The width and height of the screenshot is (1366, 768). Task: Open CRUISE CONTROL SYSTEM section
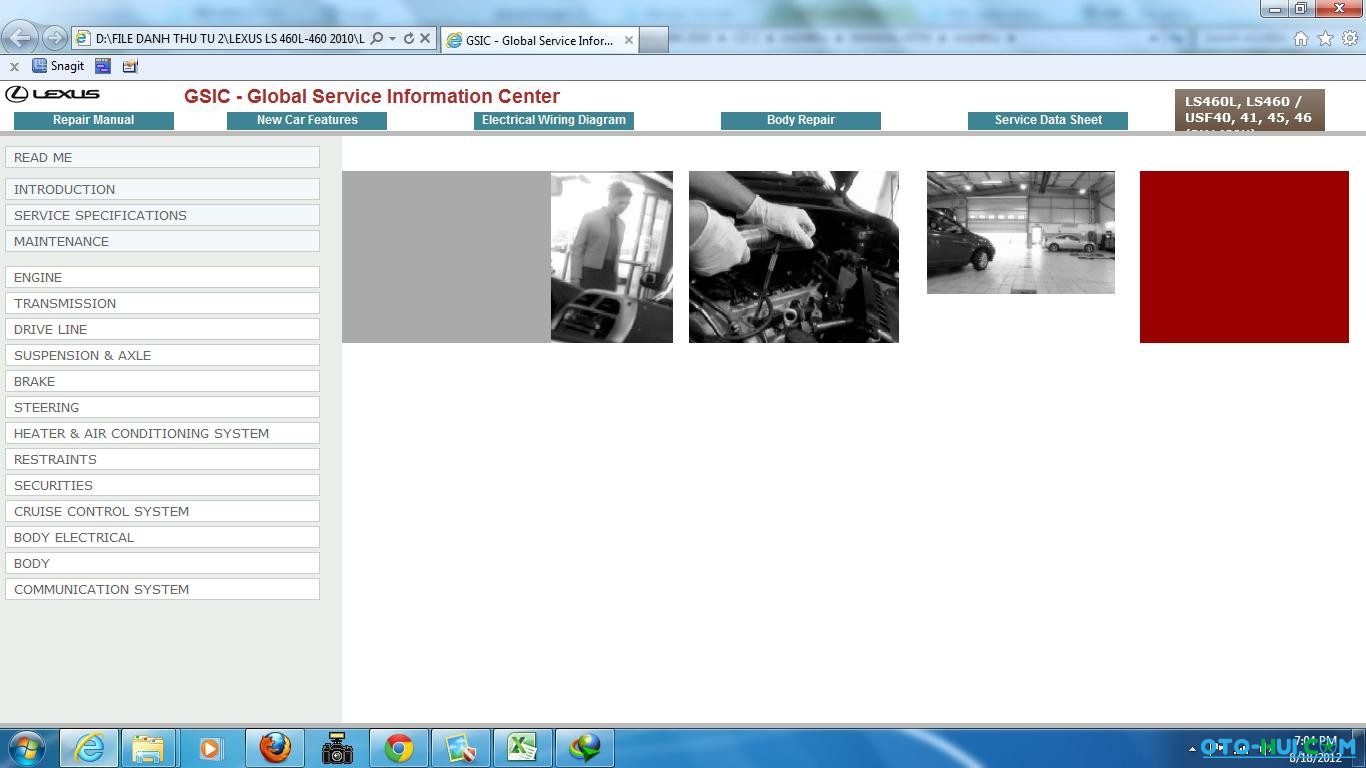click(x=162, y=511)
